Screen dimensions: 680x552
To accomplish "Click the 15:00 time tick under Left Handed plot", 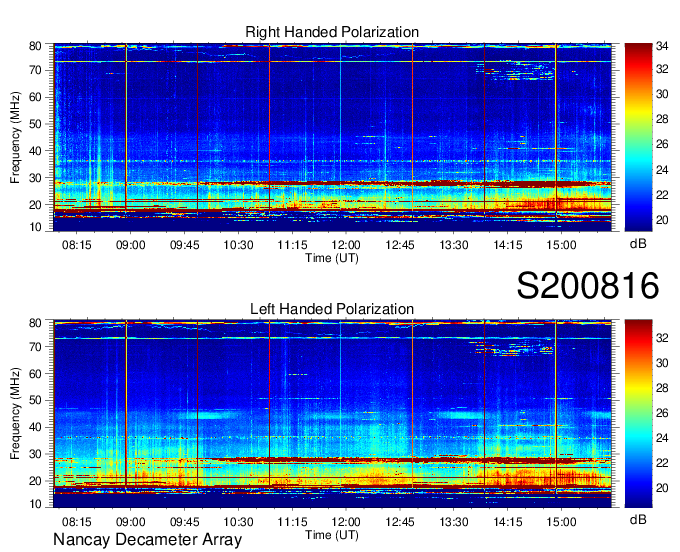I will [x=561, y=522].
